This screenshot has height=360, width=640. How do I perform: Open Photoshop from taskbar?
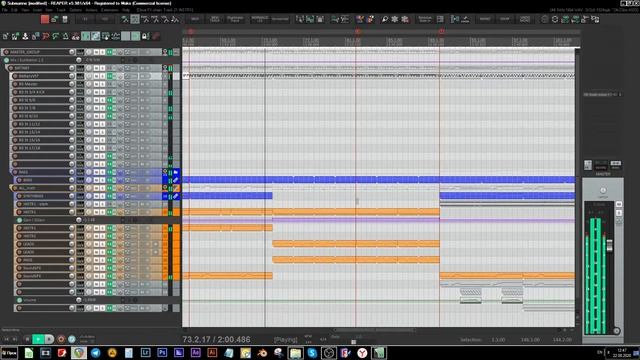click(162, 353)
